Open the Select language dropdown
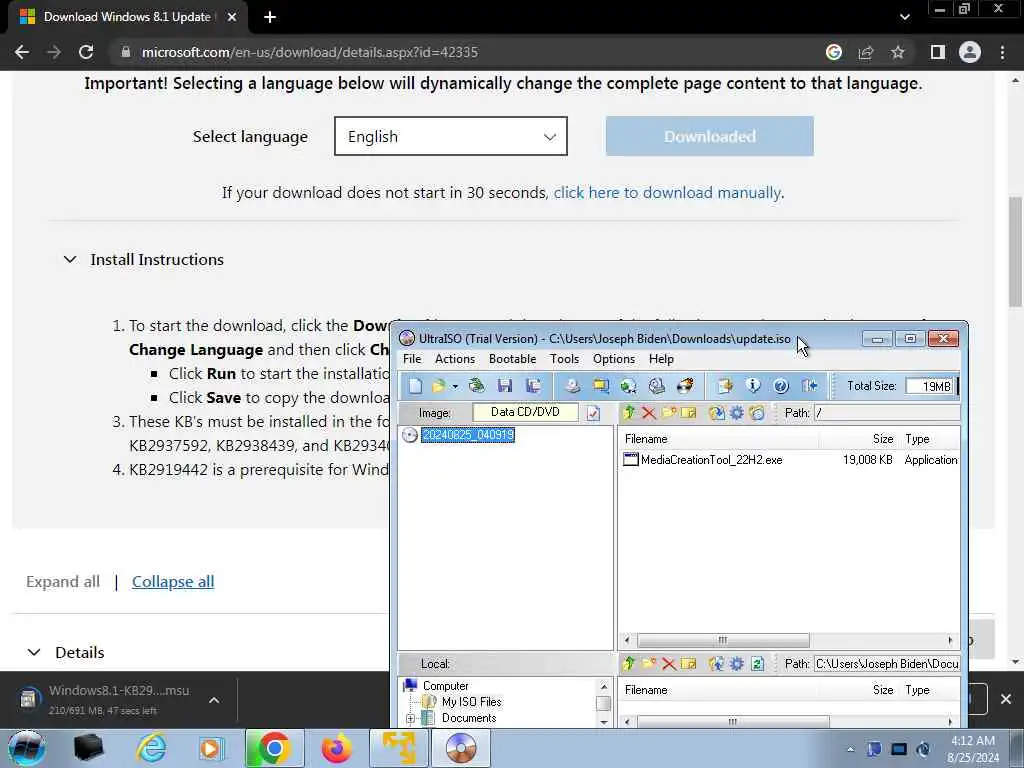 point(451,136)
